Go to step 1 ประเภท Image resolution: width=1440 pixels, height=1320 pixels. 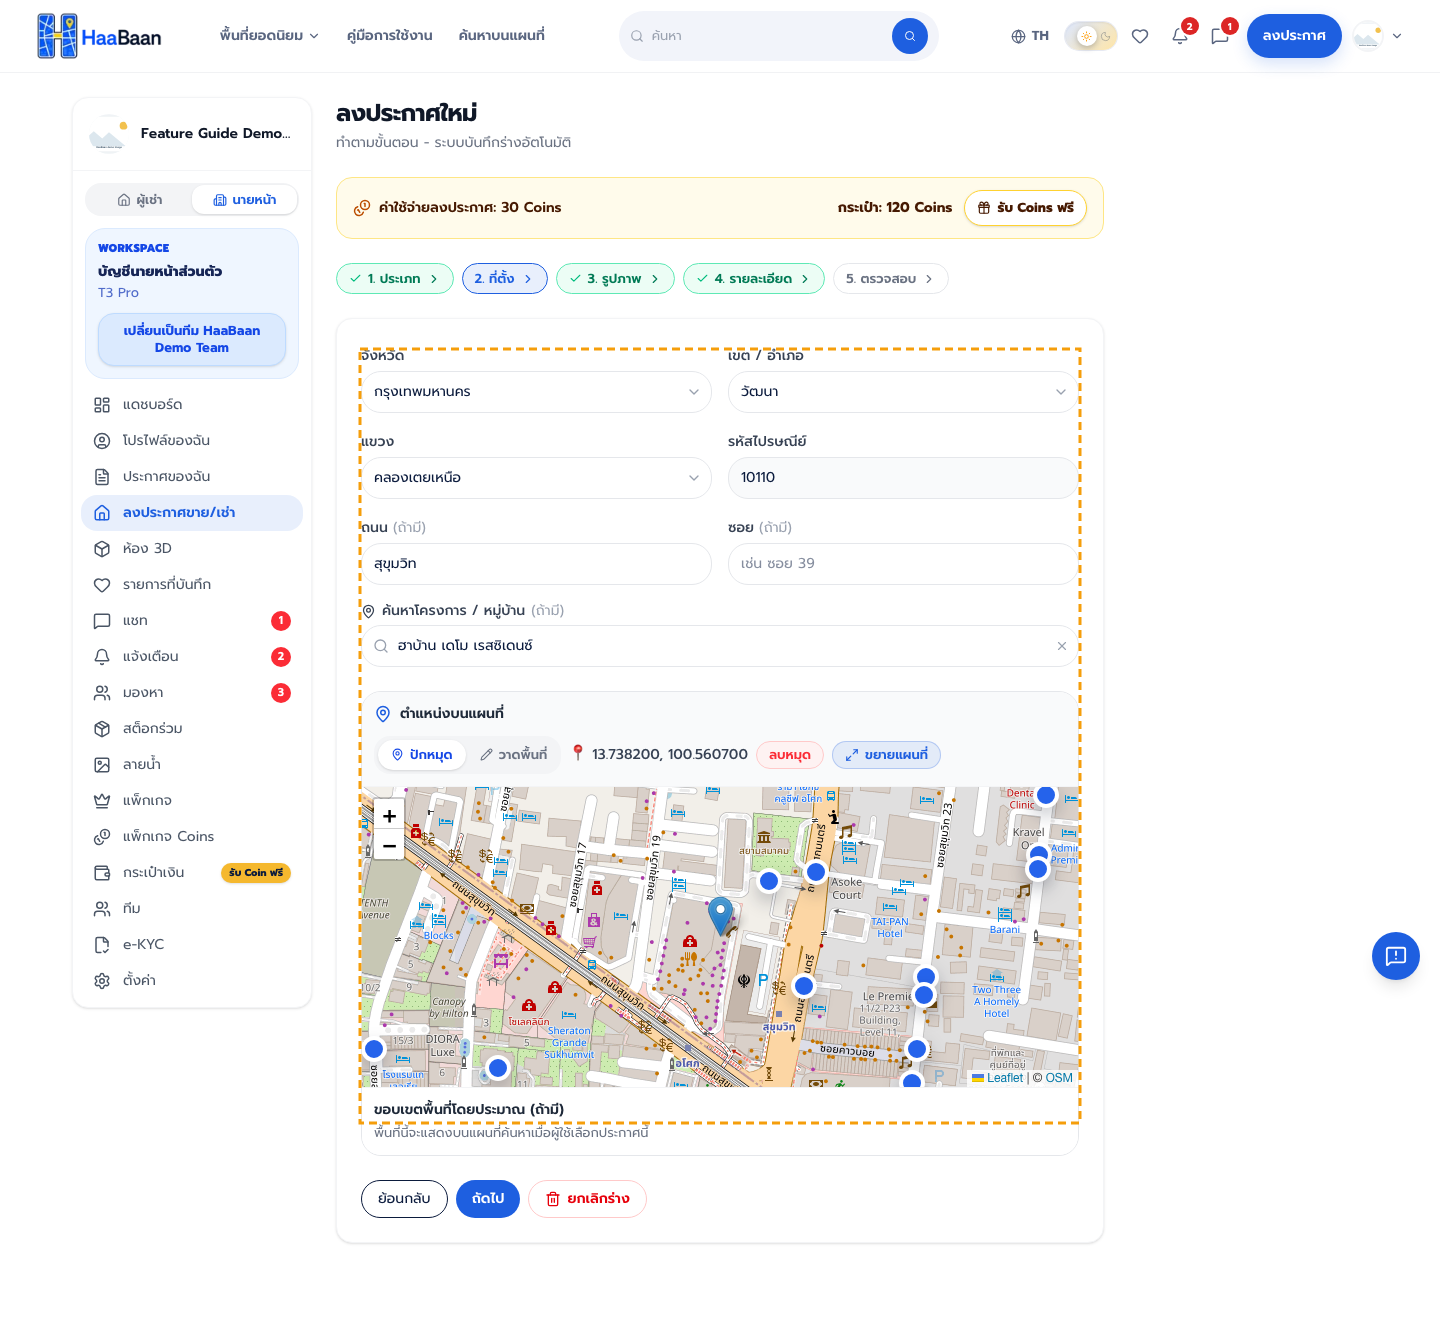[395, 279]
